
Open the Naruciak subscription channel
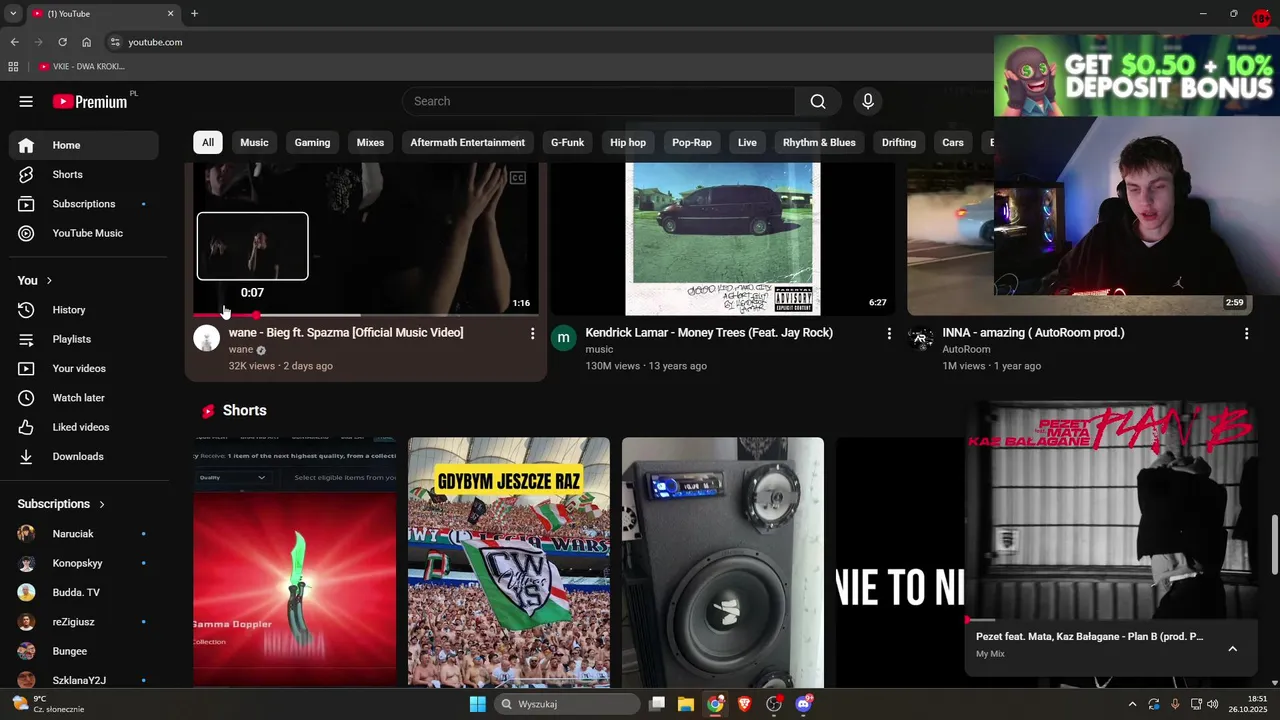point(84,534)
